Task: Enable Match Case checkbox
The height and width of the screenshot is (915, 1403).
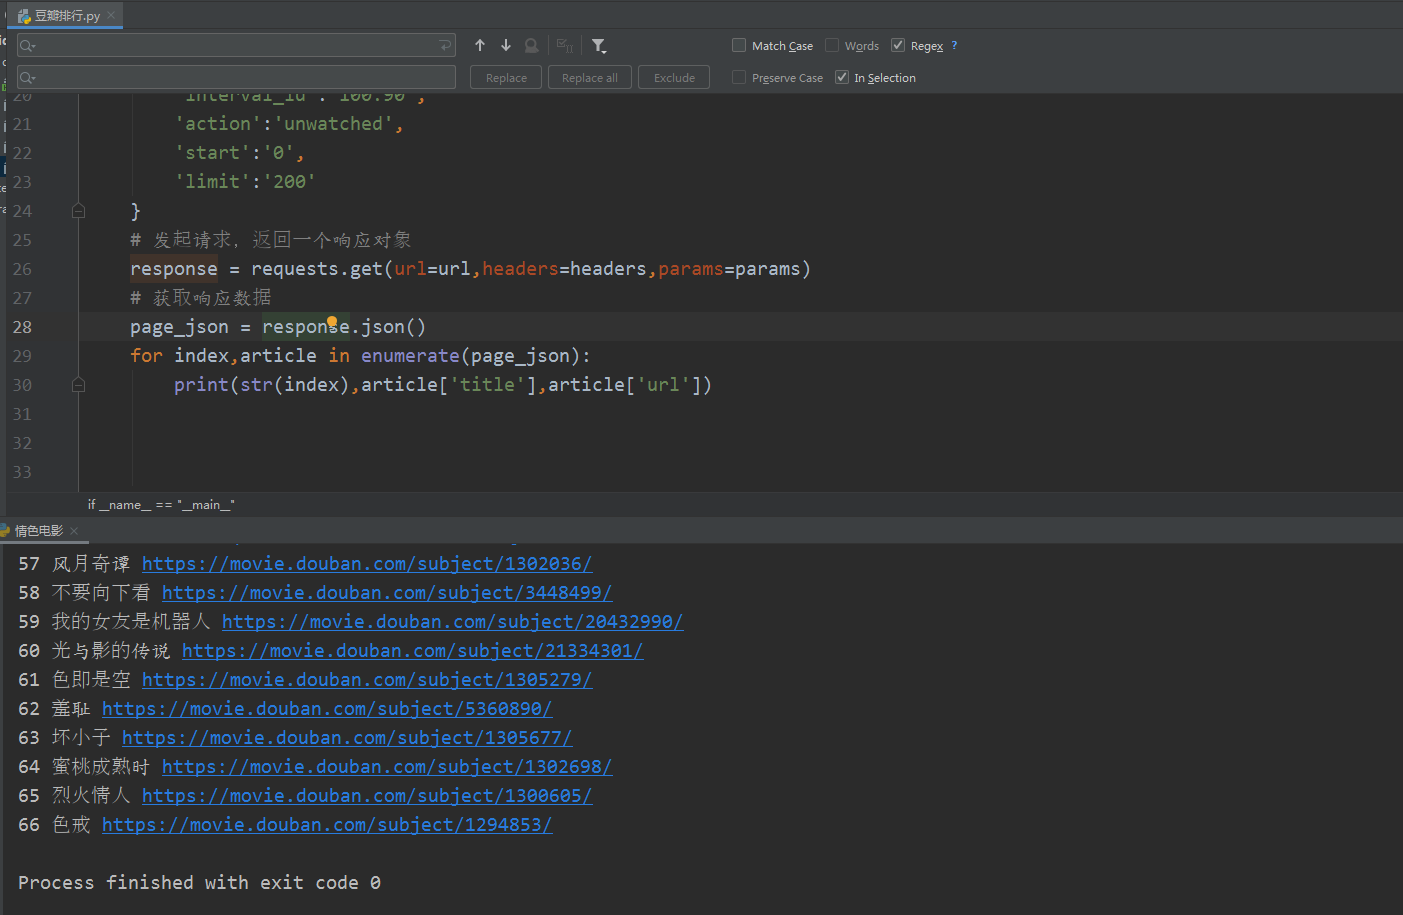Action: 739,45
